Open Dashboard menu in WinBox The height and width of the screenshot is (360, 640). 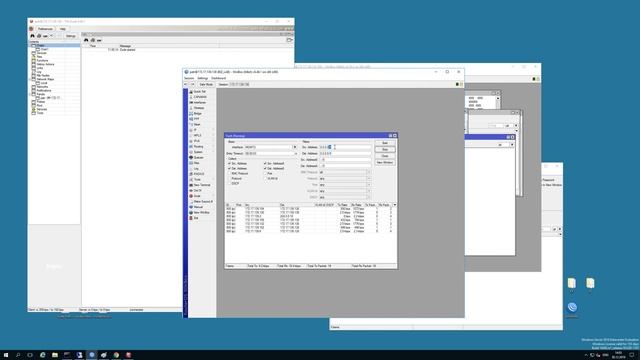pos(218,78)
